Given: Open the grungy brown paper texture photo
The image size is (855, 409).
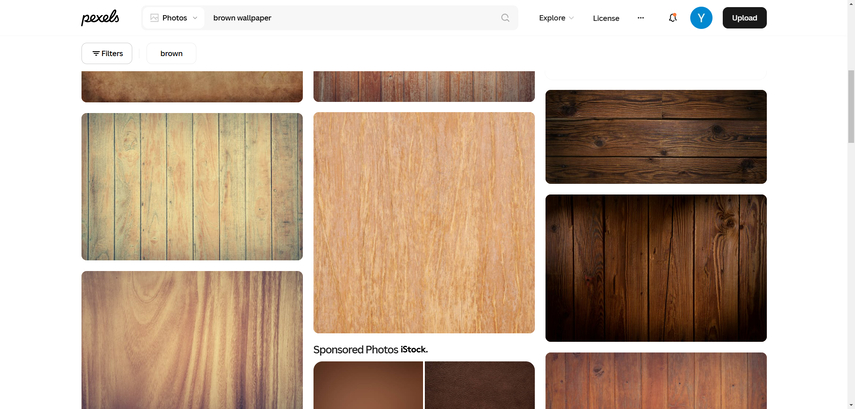Looking at the screenshot, I should (x=192, y=86).
